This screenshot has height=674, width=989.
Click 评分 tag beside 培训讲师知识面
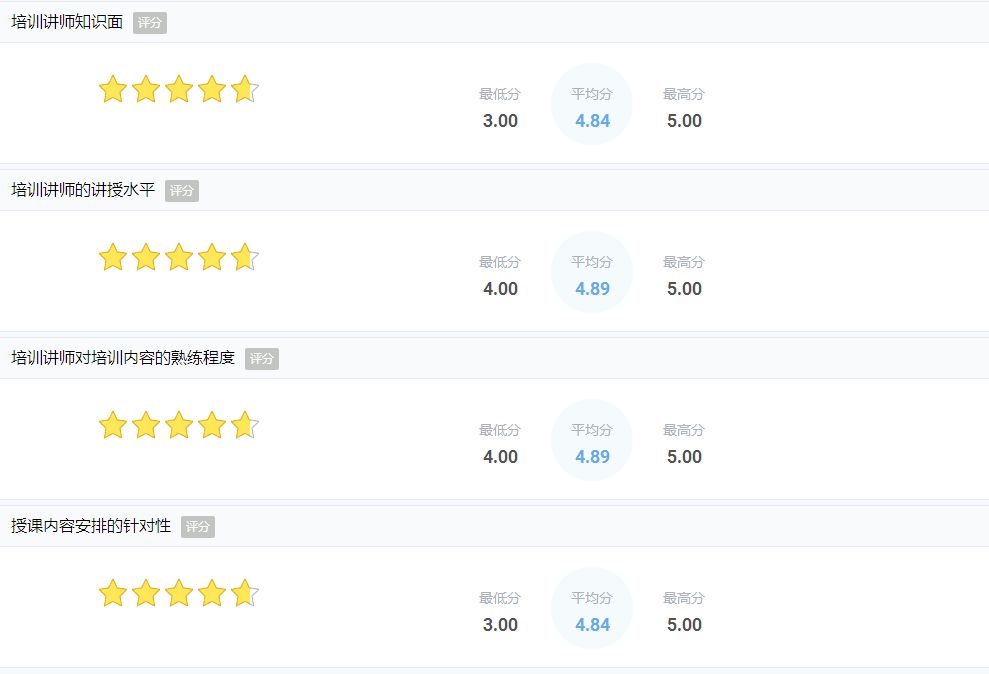point(150,23)
